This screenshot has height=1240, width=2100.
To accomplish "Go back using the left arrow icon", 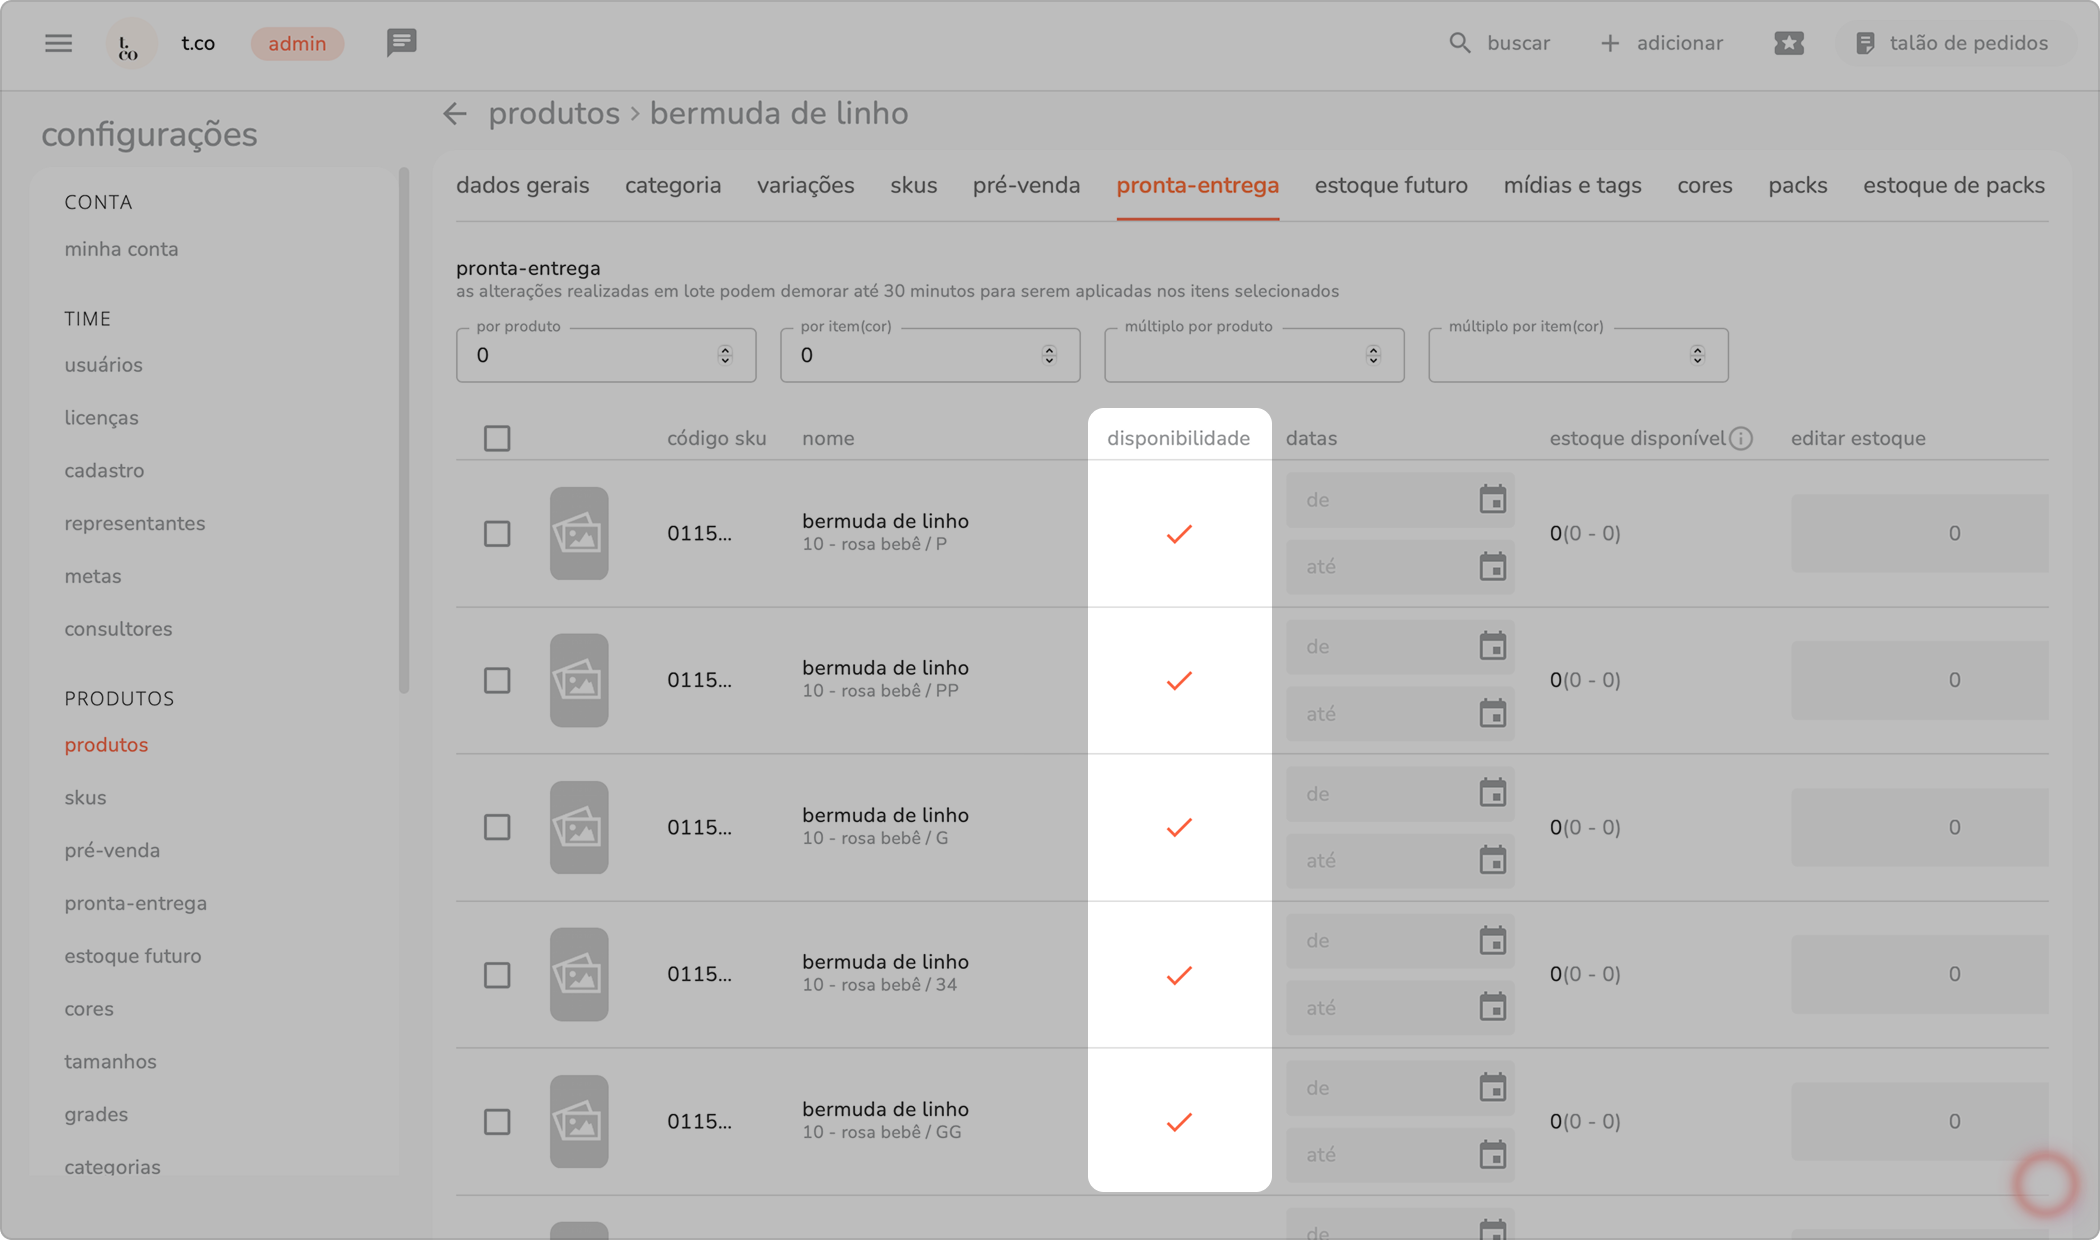I will [x=455, y=114].
